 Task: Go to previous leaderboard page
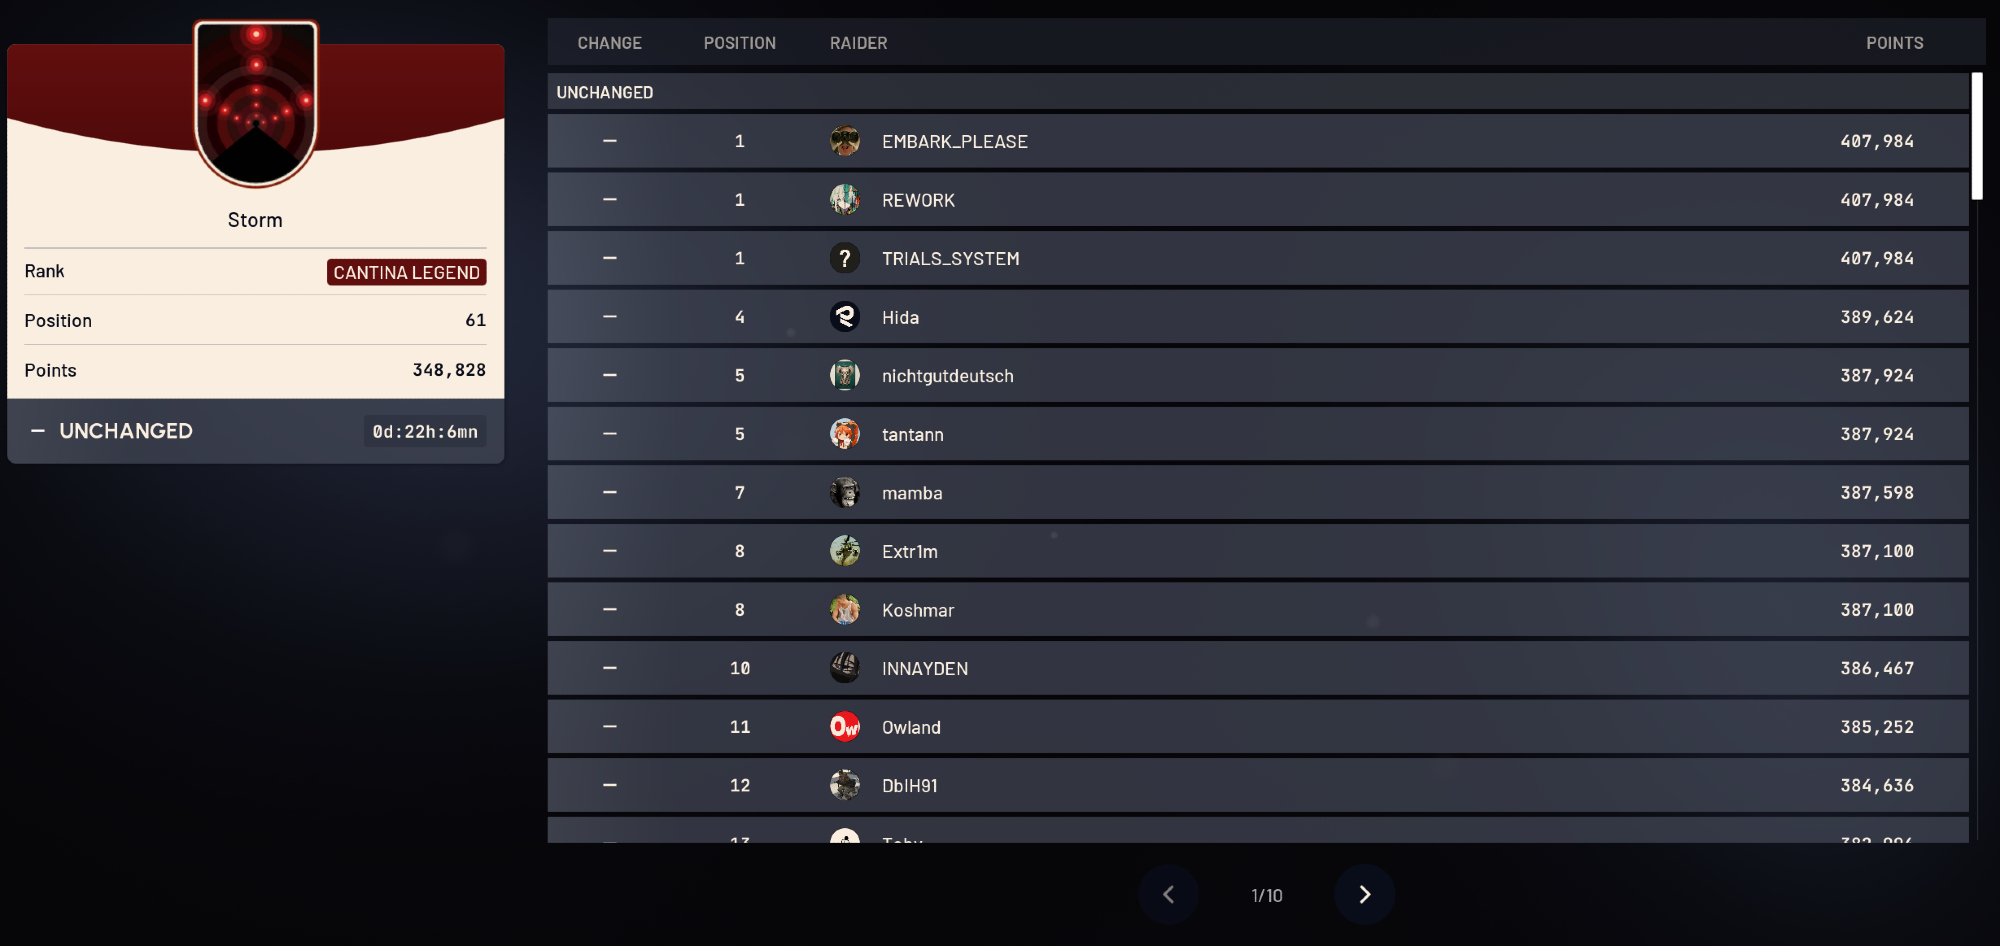pyautogui.click(x=1168, y=894)
